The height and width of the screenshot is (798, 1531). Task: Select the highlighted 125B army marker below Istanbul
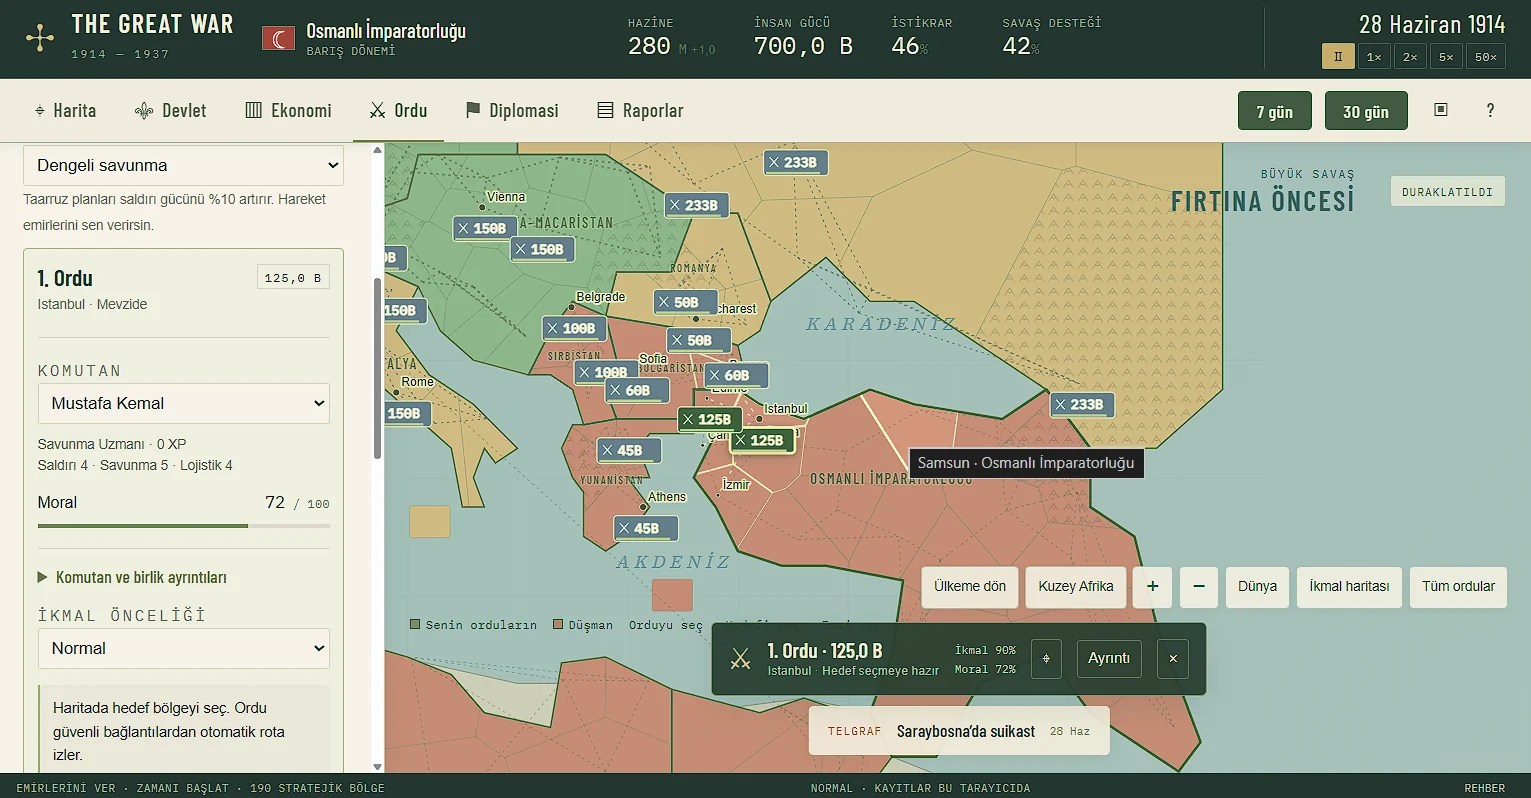(762, 440)
